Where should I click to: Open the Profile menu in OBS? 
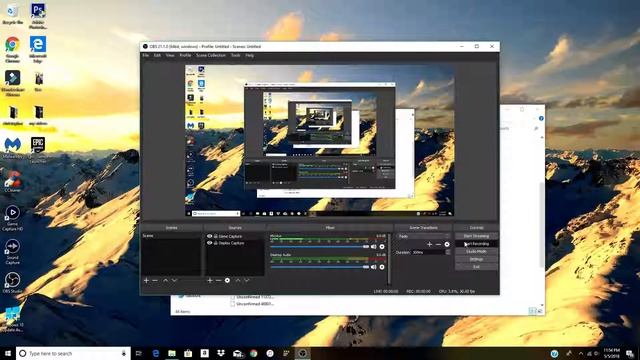pyautogui.click(x=185, y=55)
